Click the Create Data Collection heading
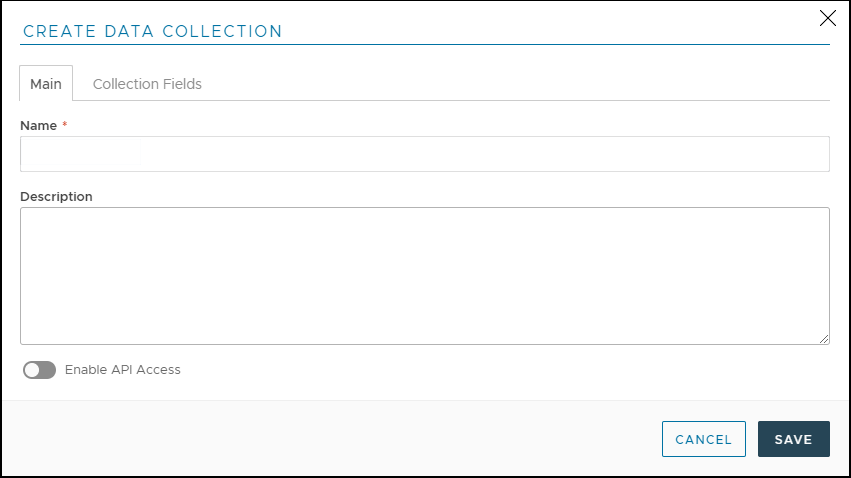This screenshot has width=851, height=478. pyautogui.click(x=152, y=31)
